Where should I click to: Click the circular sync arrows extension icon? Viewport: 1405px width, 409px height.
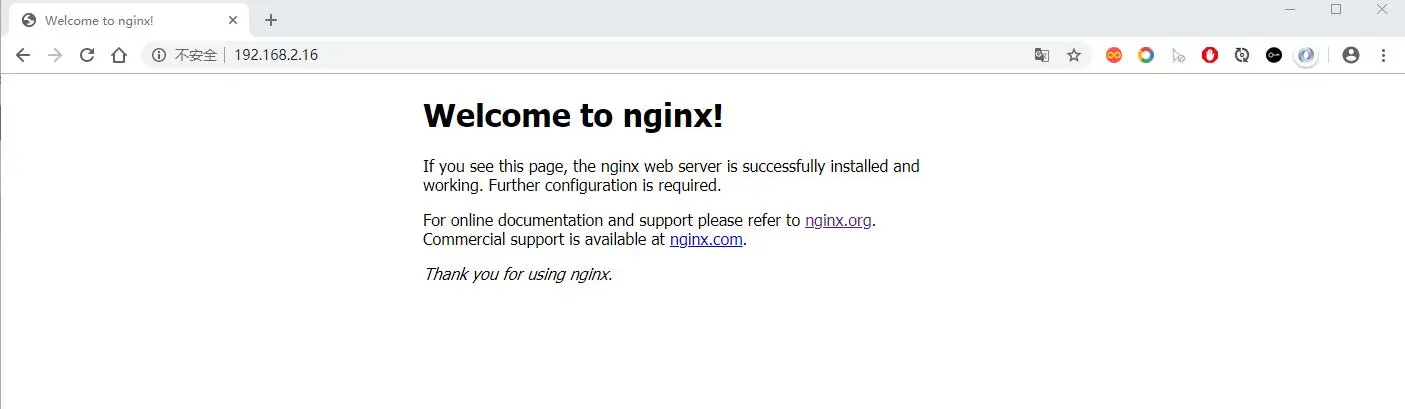1242,56
